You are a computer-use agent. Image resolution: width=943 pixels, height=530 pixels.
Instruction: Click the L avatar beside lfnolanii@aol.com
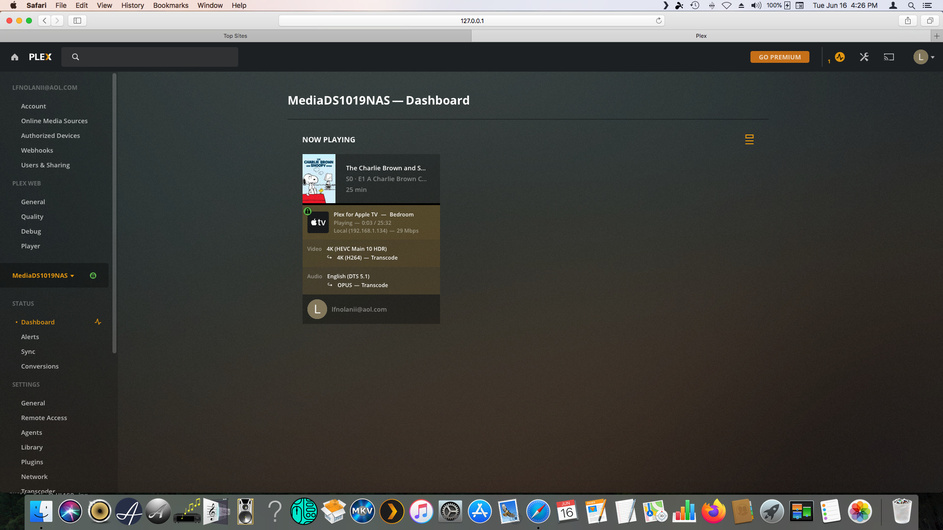(317, 309)
